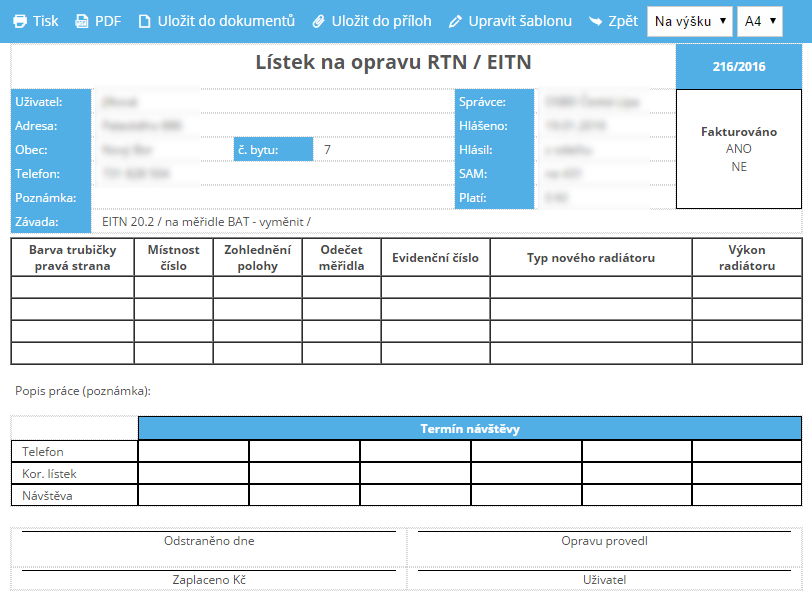The height and width of the screenshot is (600, 812).
Task: Click the Termín návštěvy header
Action: [470, 429]
